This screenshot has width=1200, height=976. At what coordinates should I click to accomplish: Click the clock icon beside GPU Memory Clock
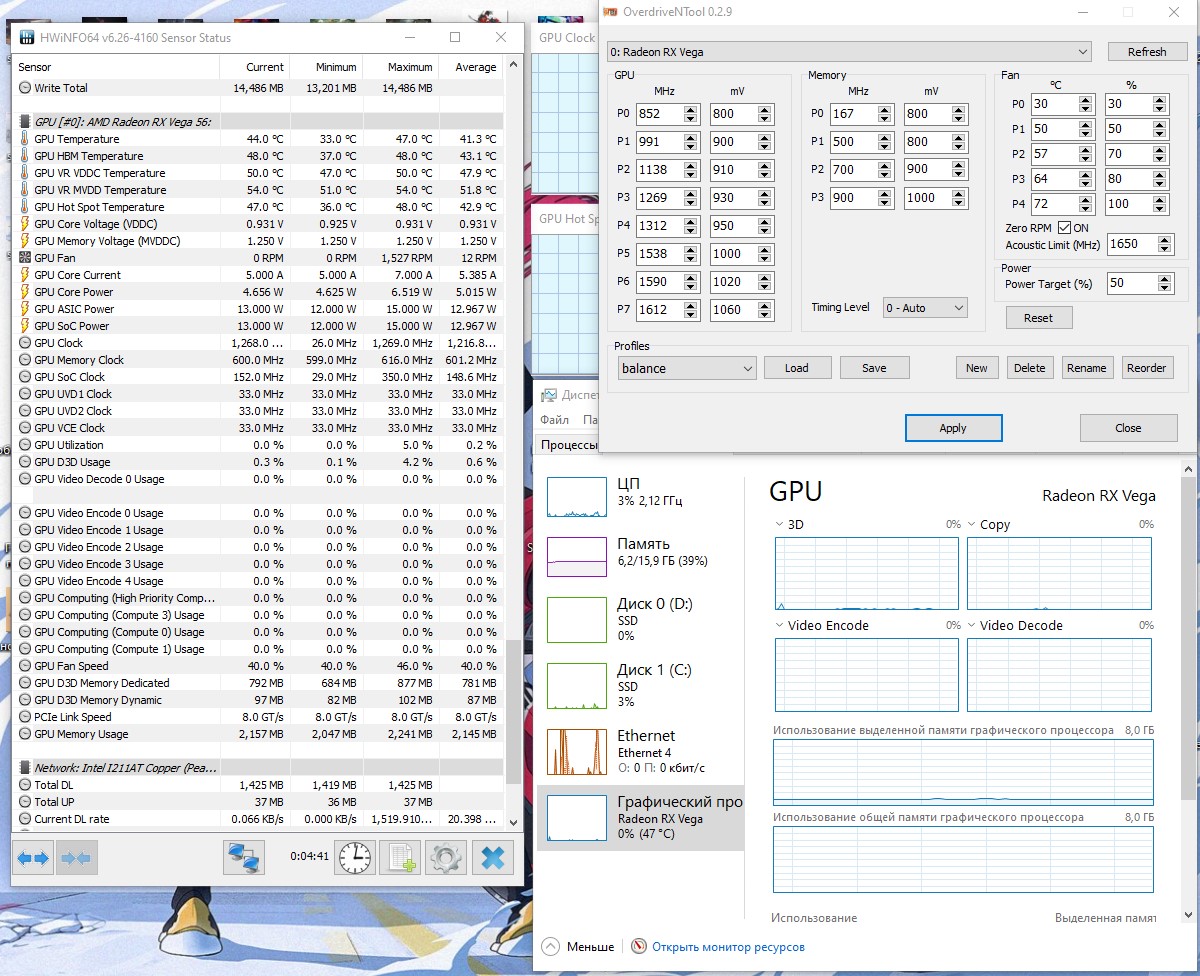tap(25, 360)
